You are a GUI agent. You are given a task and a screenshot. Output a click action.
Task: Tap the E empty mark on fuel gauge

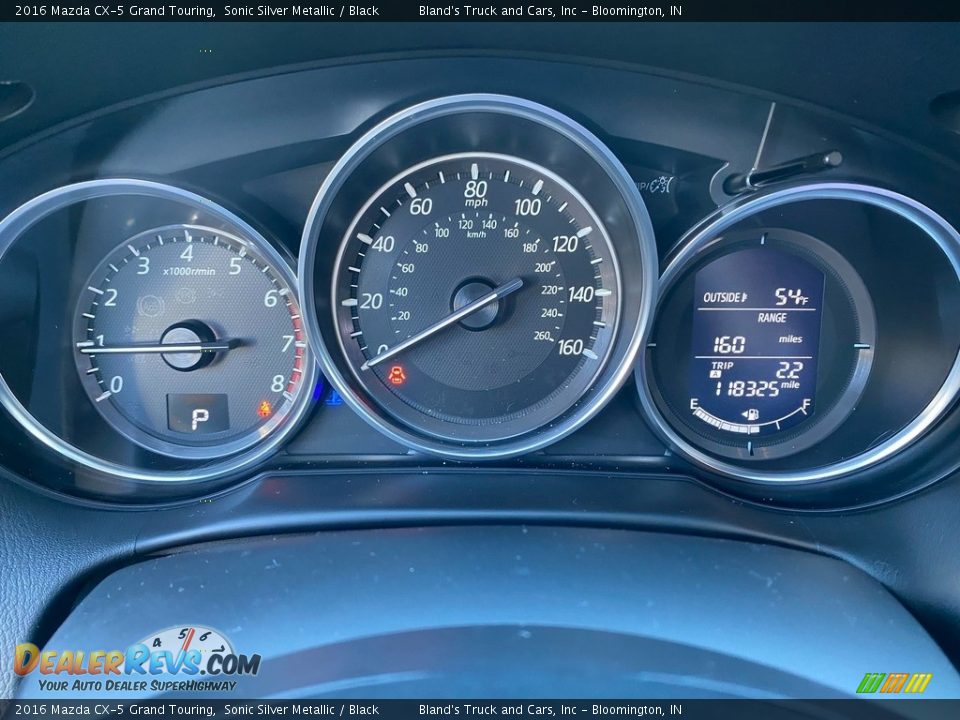pyautogui.click(x=694, y=404)
